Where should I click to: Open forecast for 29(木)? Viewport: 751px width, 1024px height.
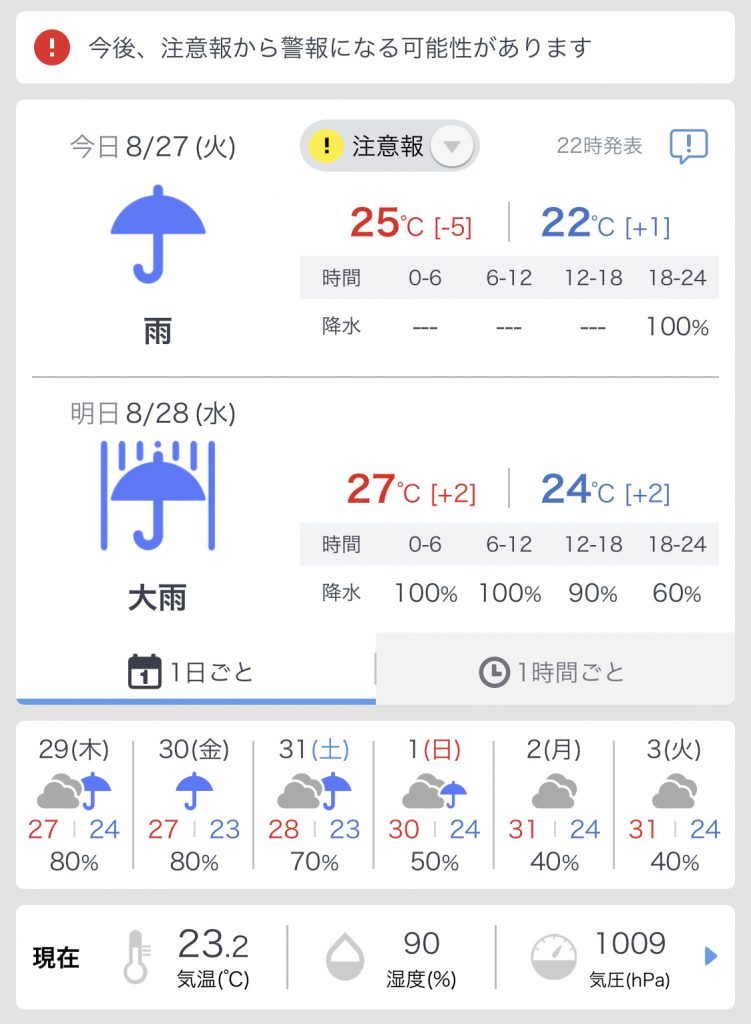tap(74, 805)
